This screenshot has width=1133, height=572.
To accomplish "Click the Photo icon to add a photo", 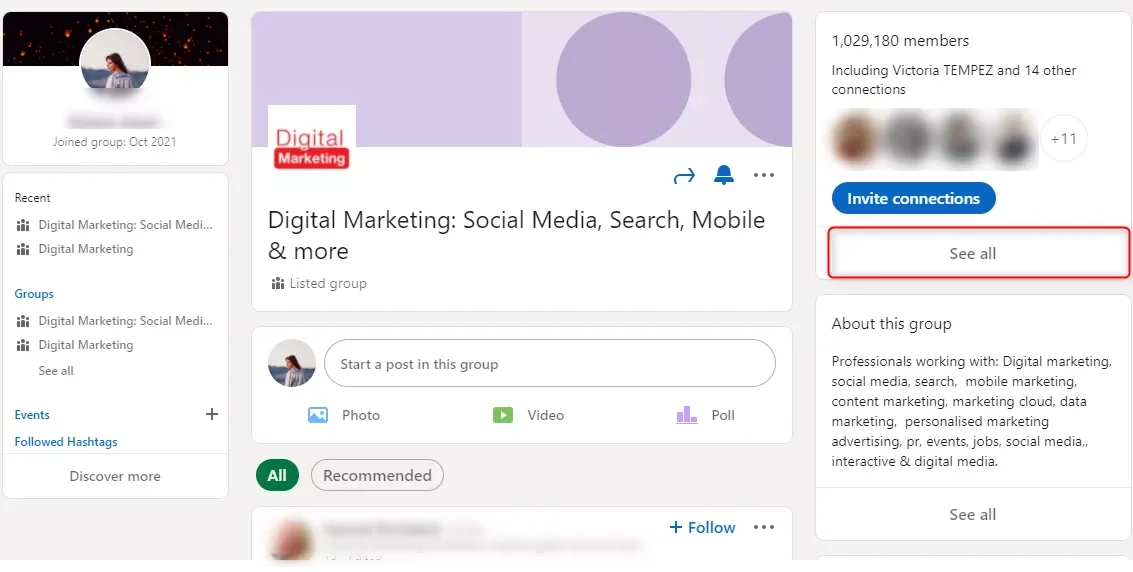I will tap(318, 415).
